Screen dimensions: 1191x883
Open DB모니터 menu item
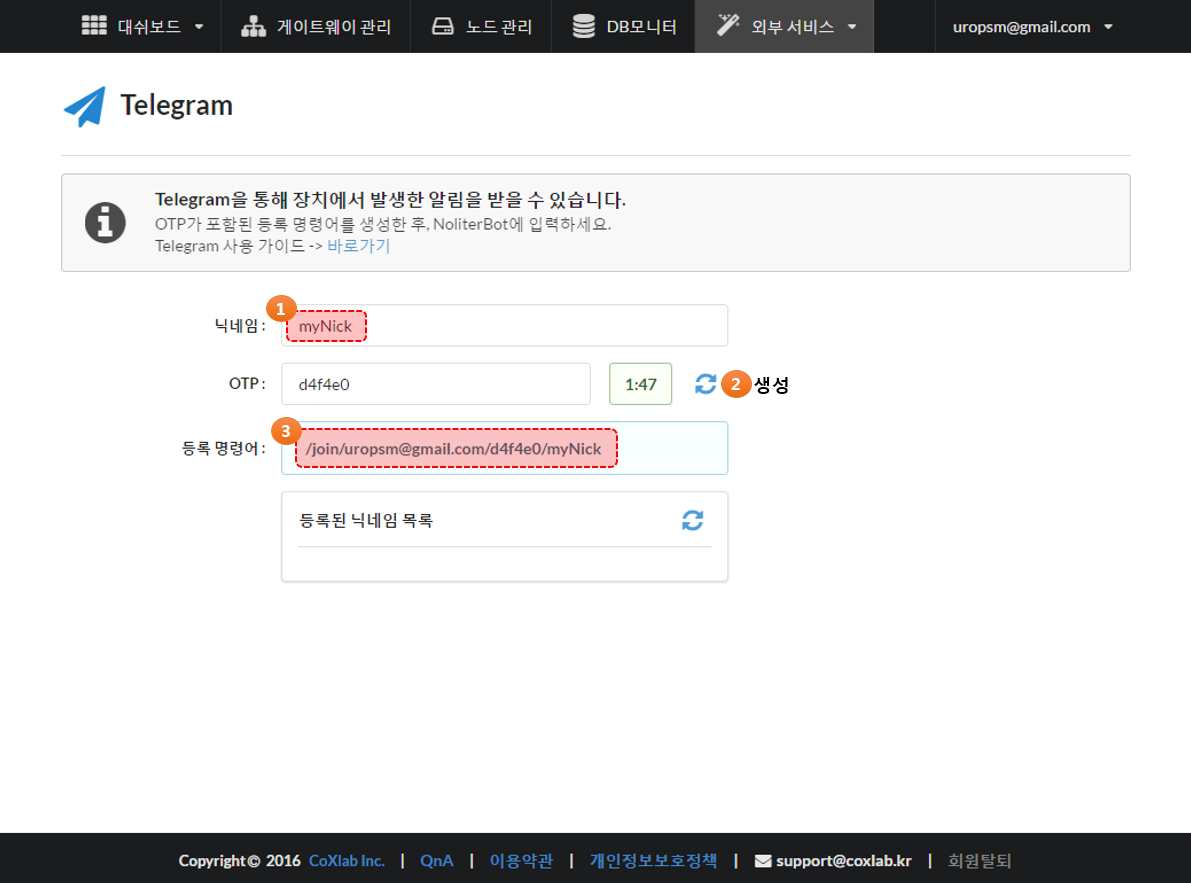[623, 27]
